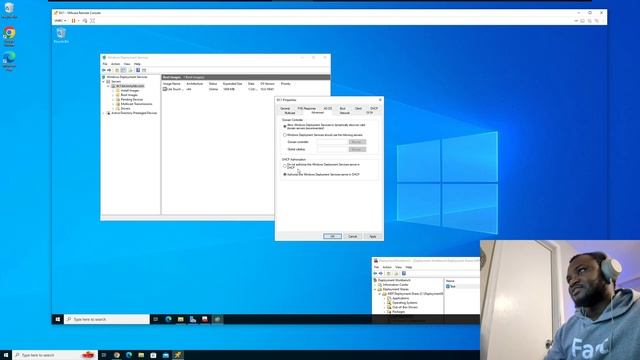Select 'Authorize the Windows Deployment Services server' radio

click(285, 174)
